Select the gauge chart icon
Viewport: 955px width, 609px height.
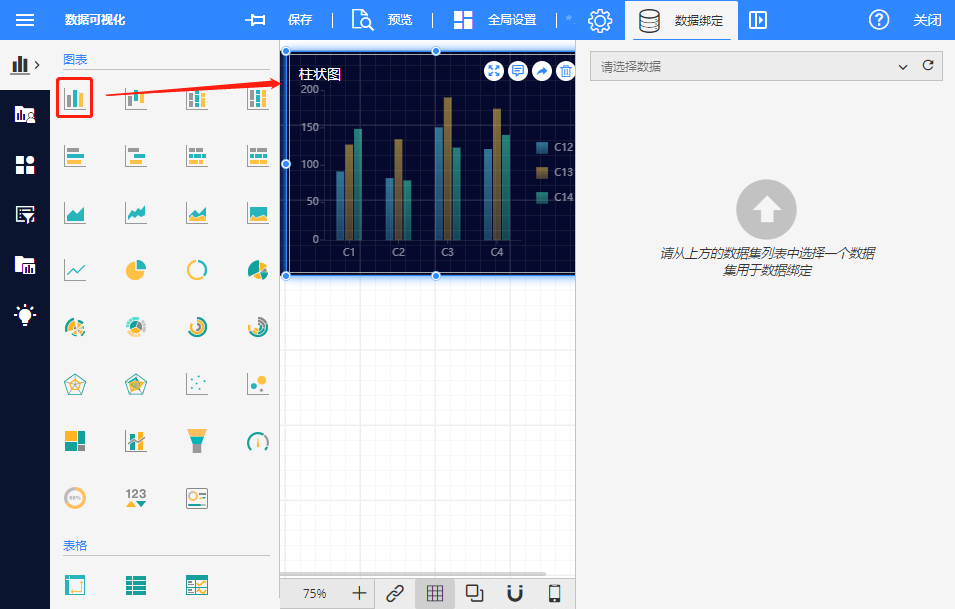(257, 440)
